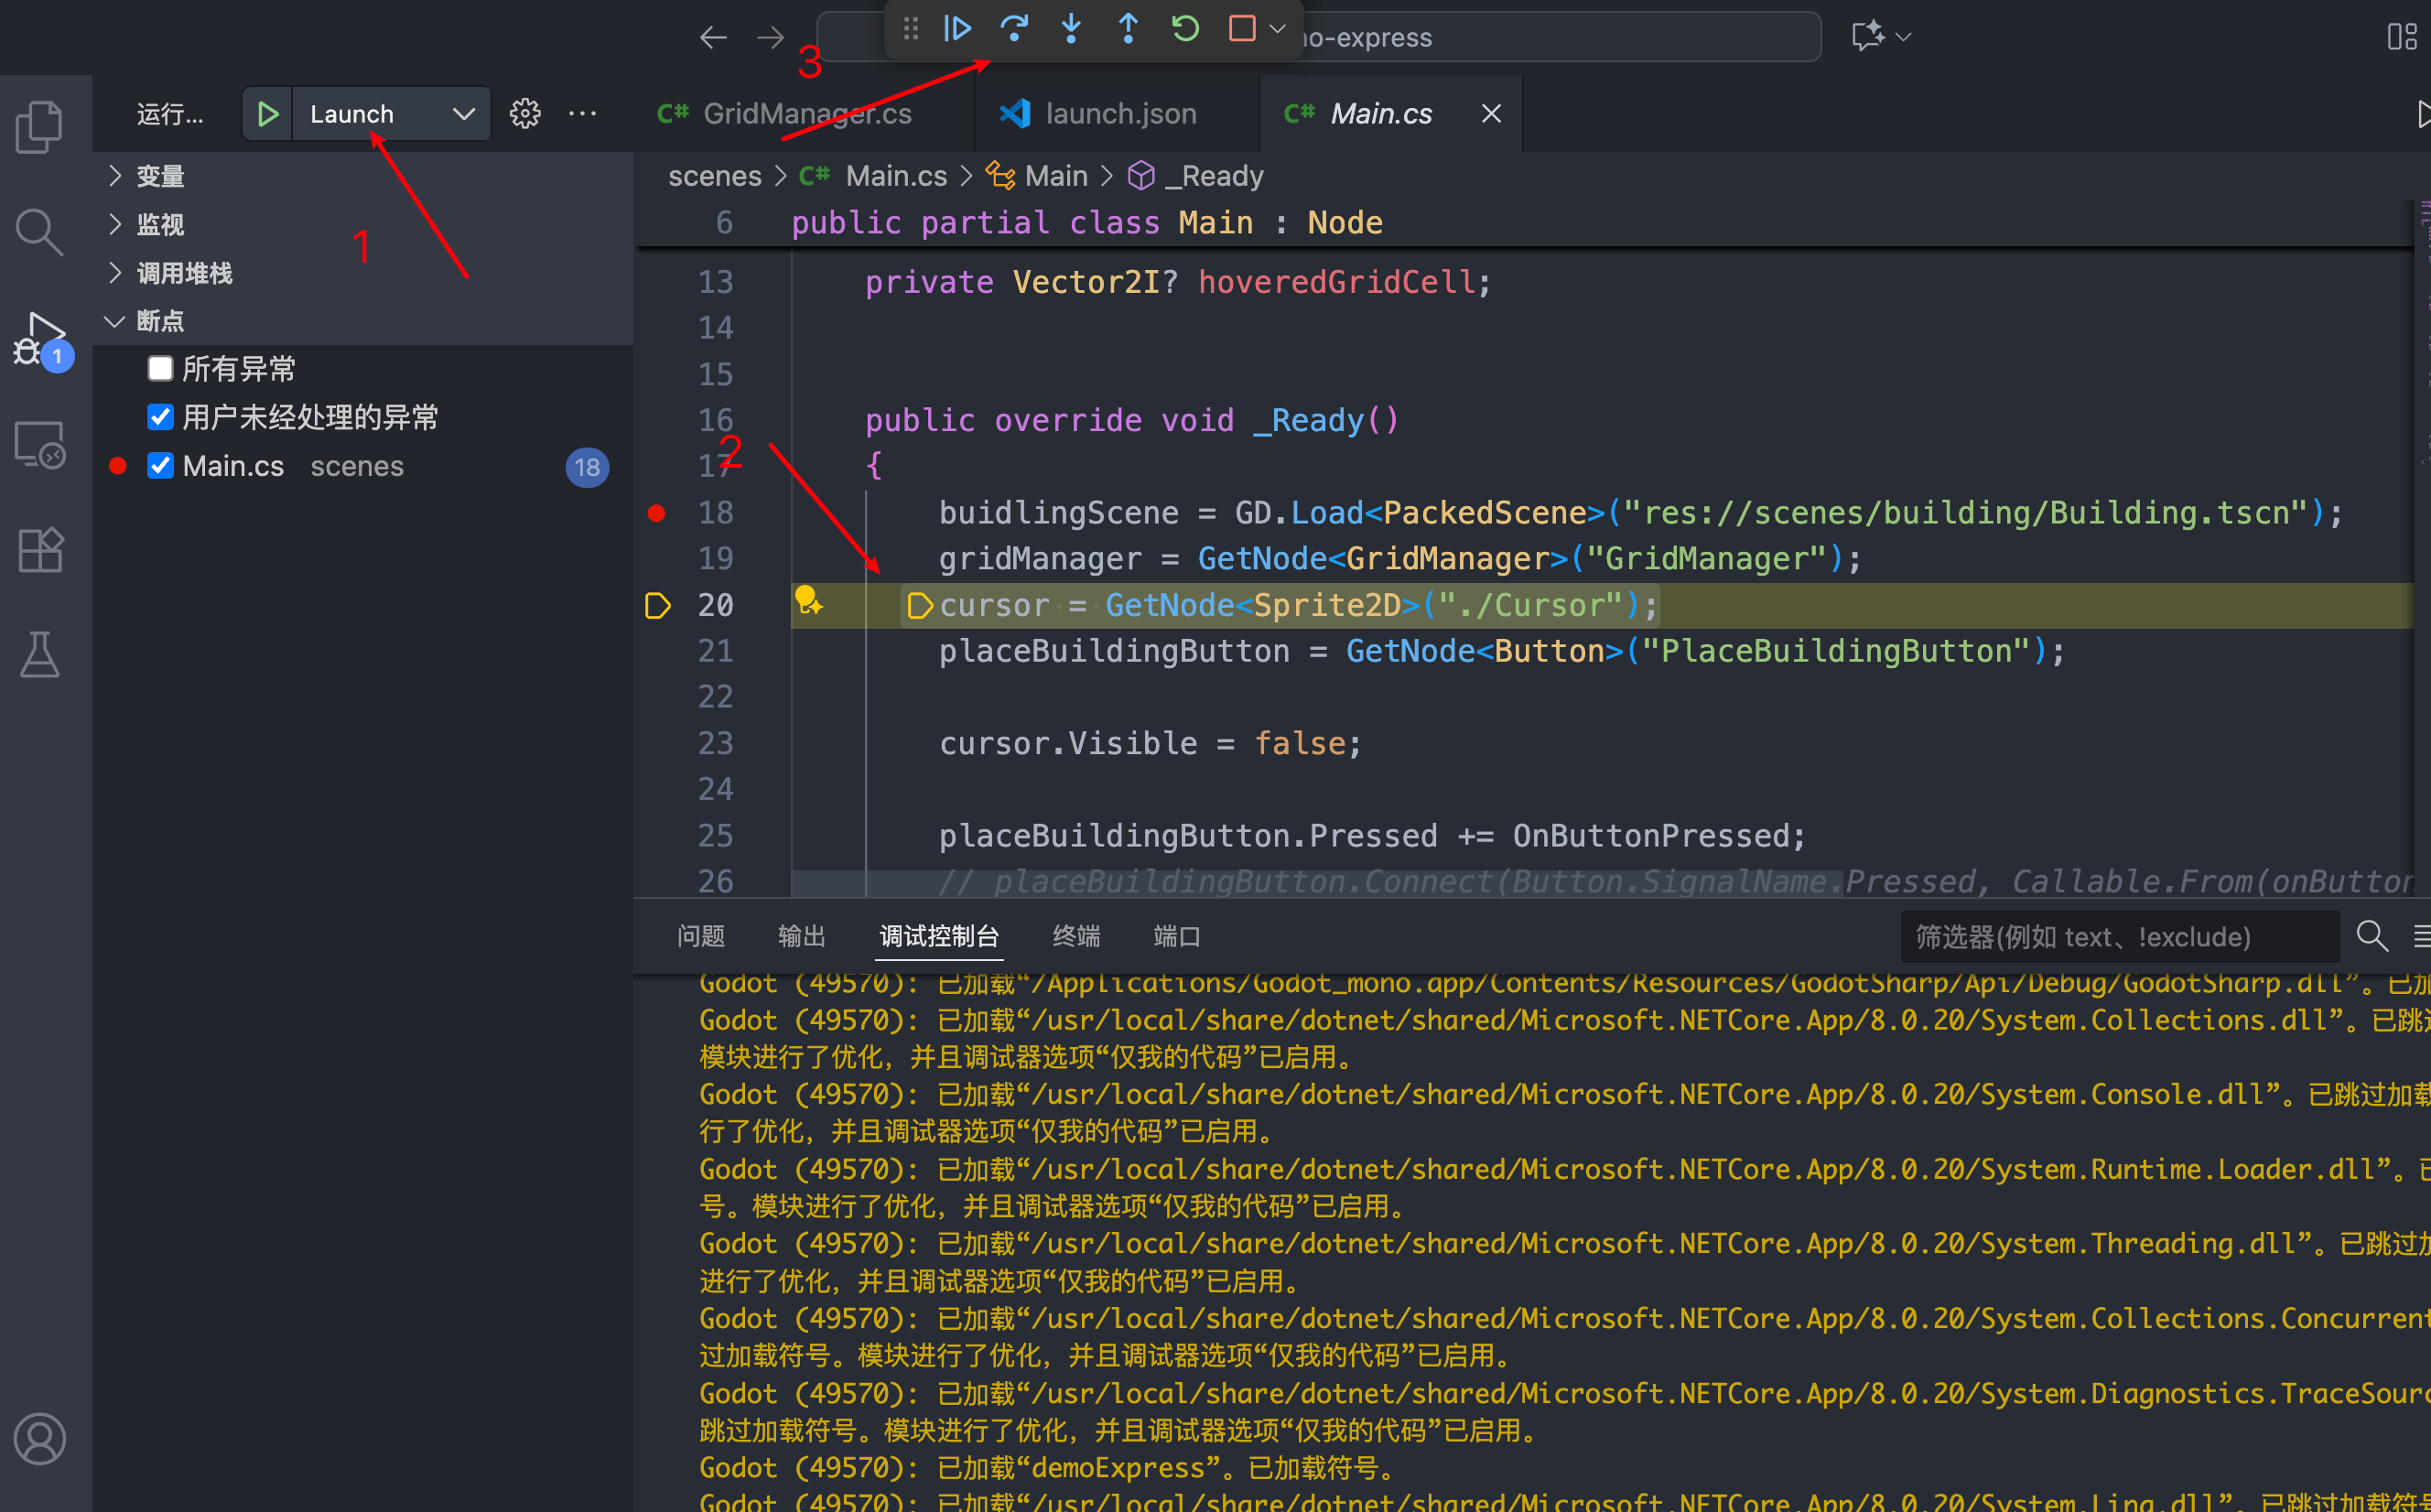Screen dimensions: 2431x1512
Task: Click the debug Continue button
Action: tap(957, 29)
